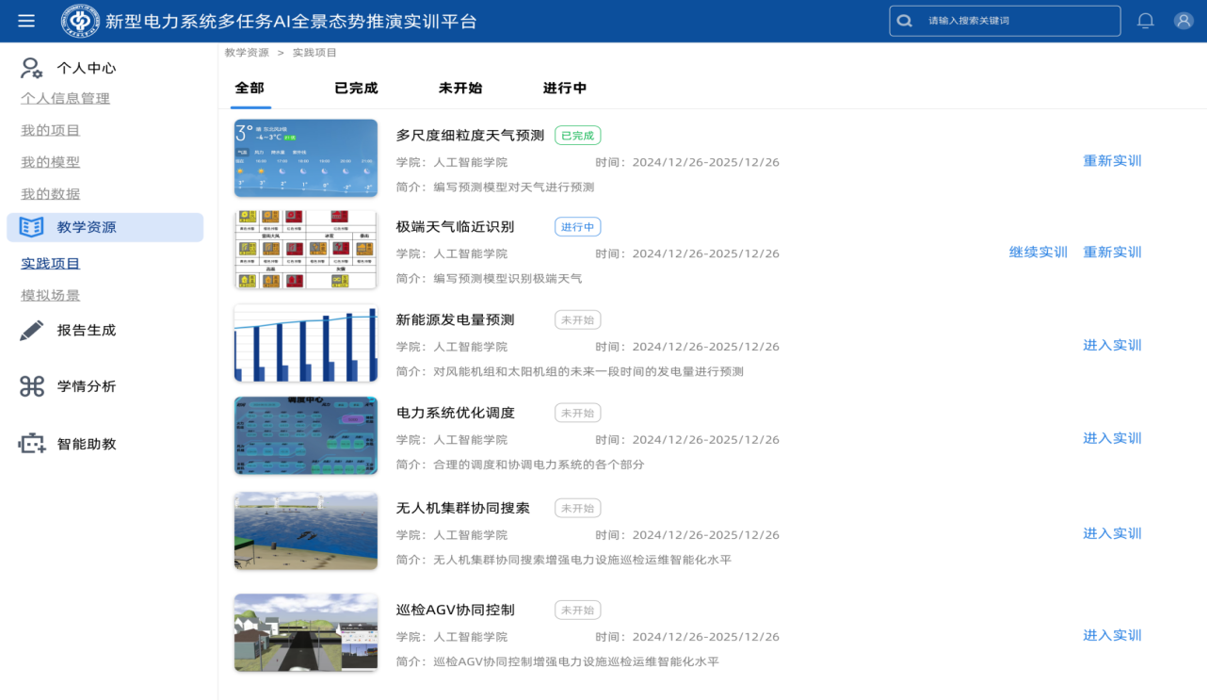Click the 个人中心 person icon
This screenshot has height=700, width=1207.
coord(32,68)
